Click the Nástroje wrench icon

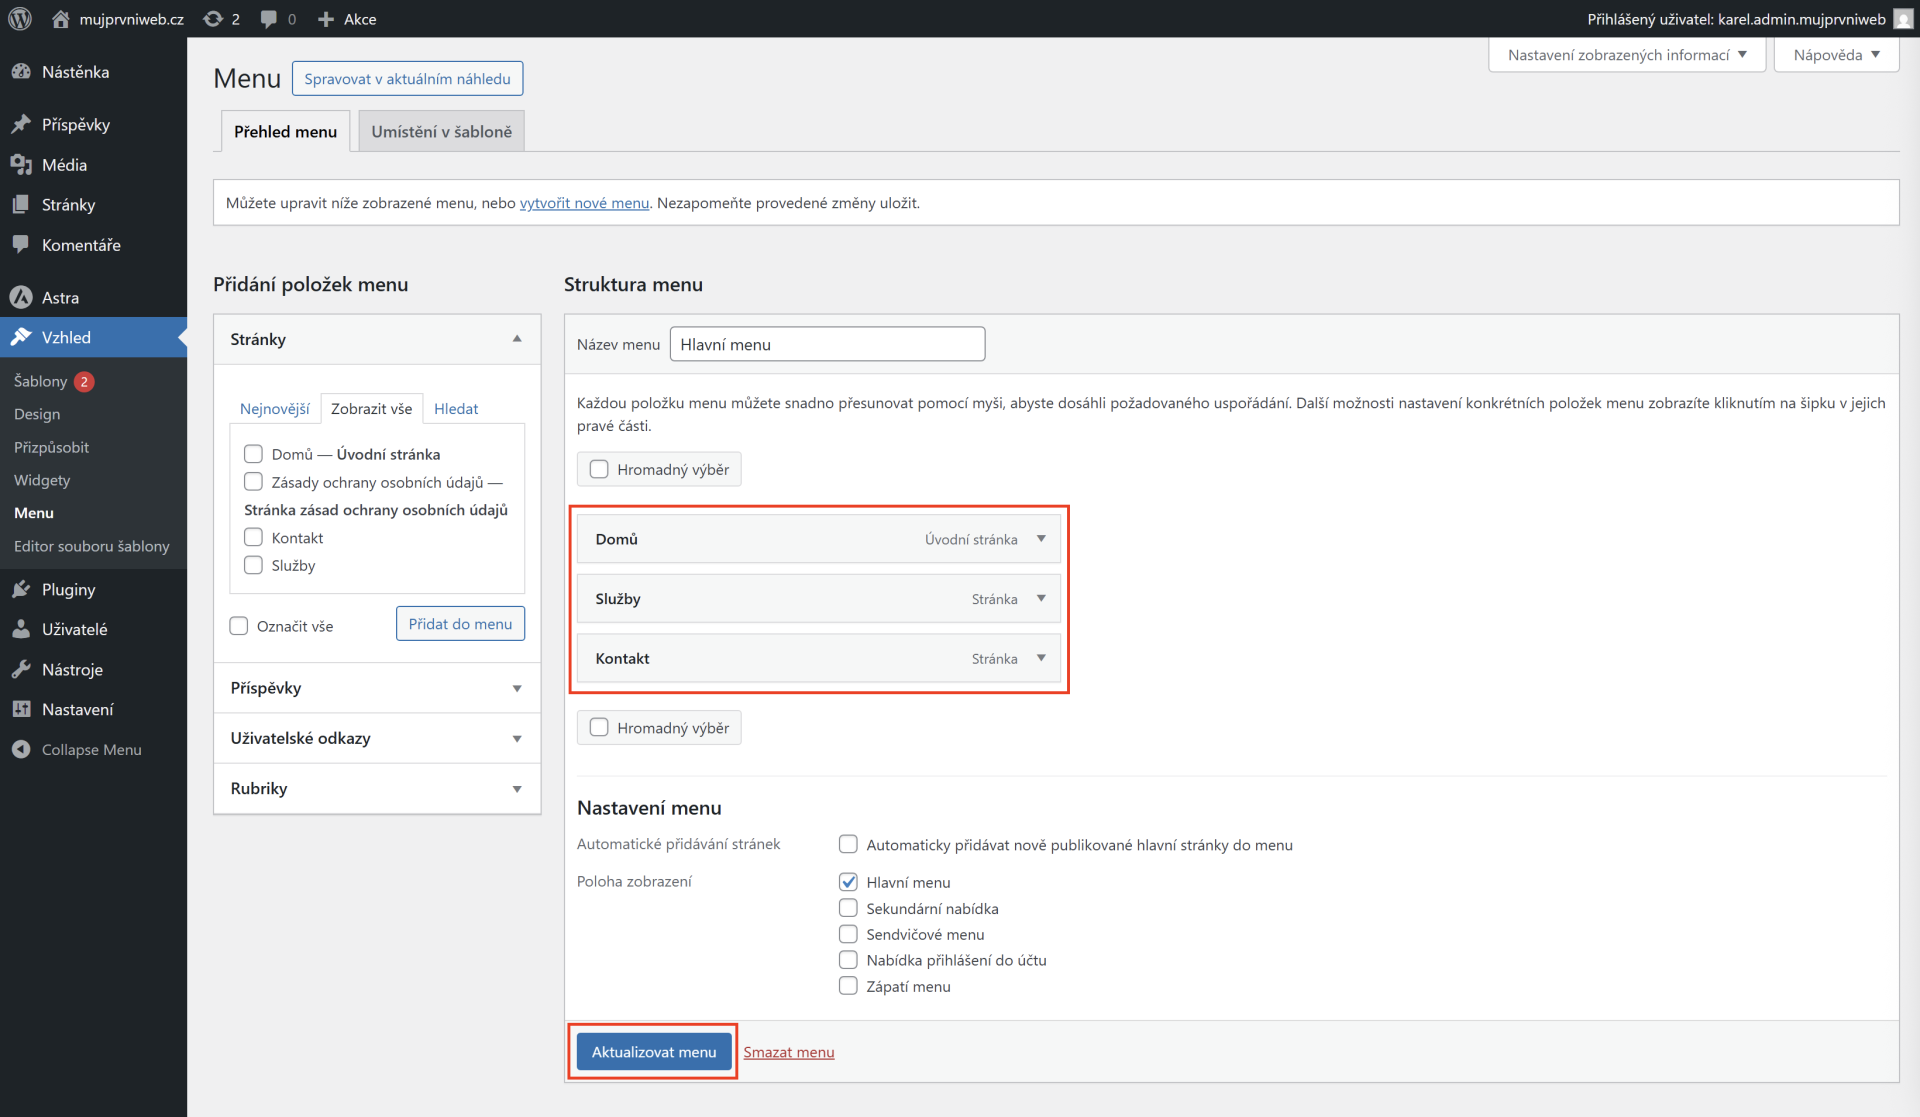click(x=22, y=669)
